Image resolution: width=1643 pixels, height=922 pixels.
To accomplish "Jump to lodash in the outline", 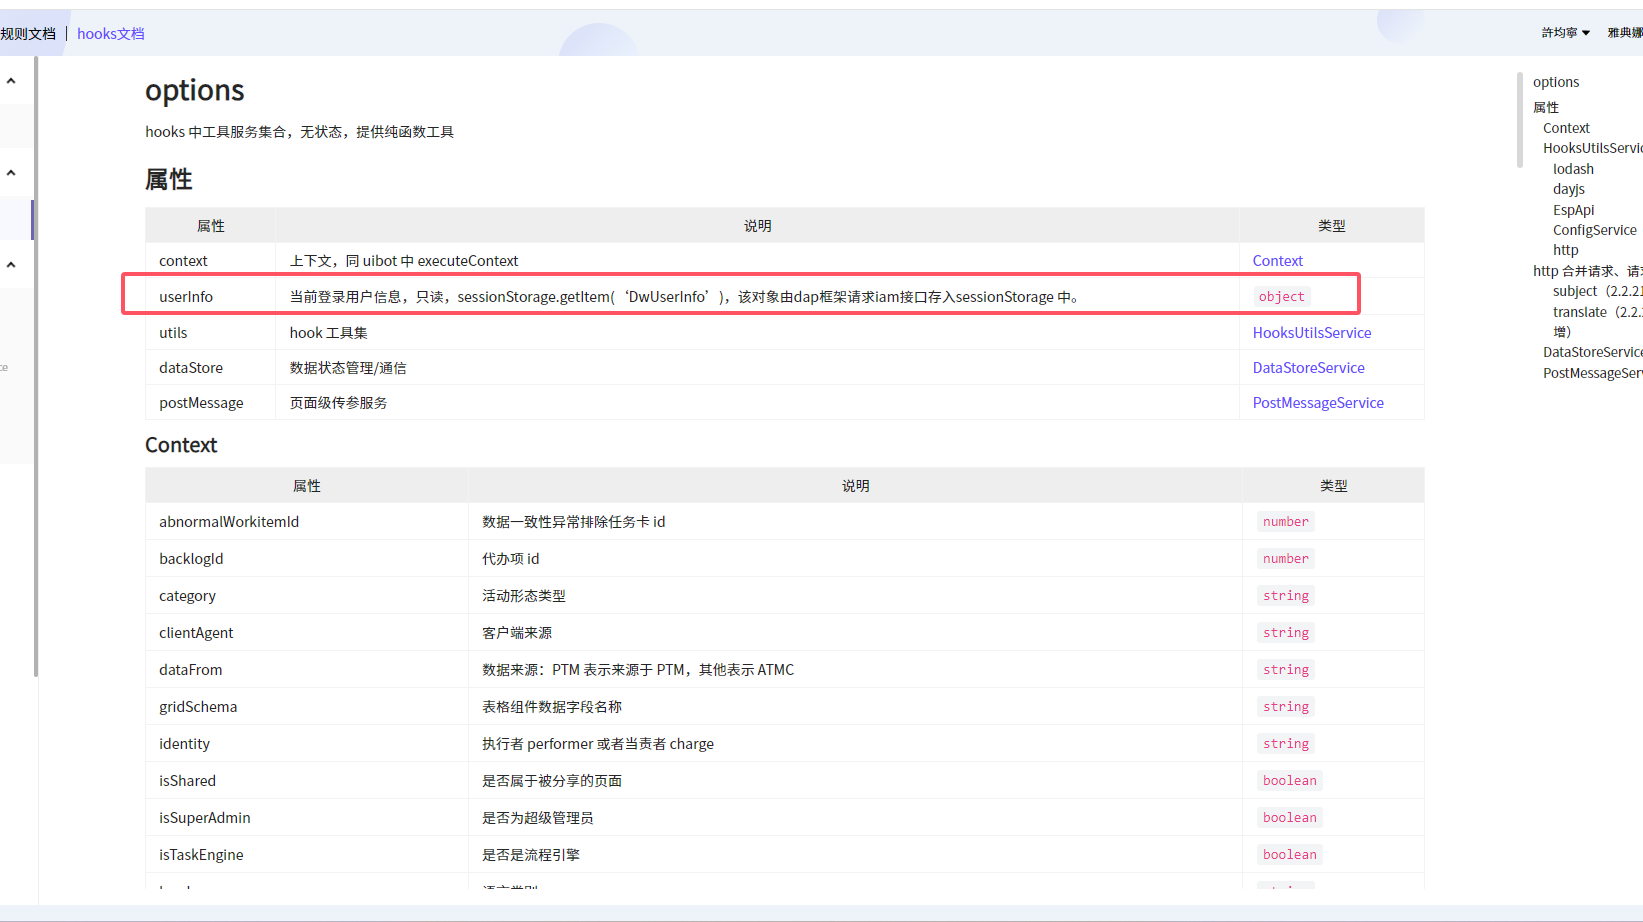I will (1573, 169).
